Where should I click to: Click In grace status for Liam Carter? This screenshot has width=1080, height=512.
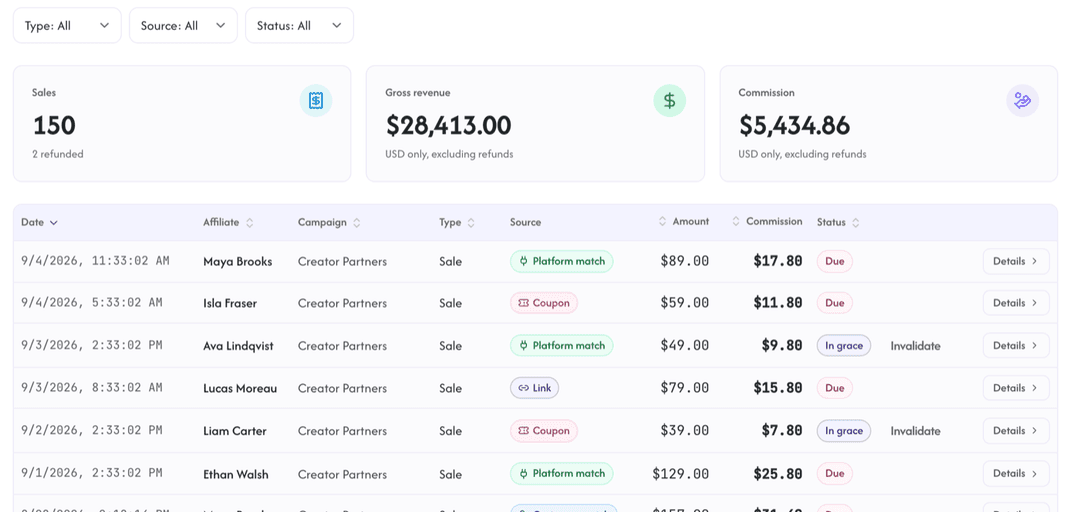844,431
